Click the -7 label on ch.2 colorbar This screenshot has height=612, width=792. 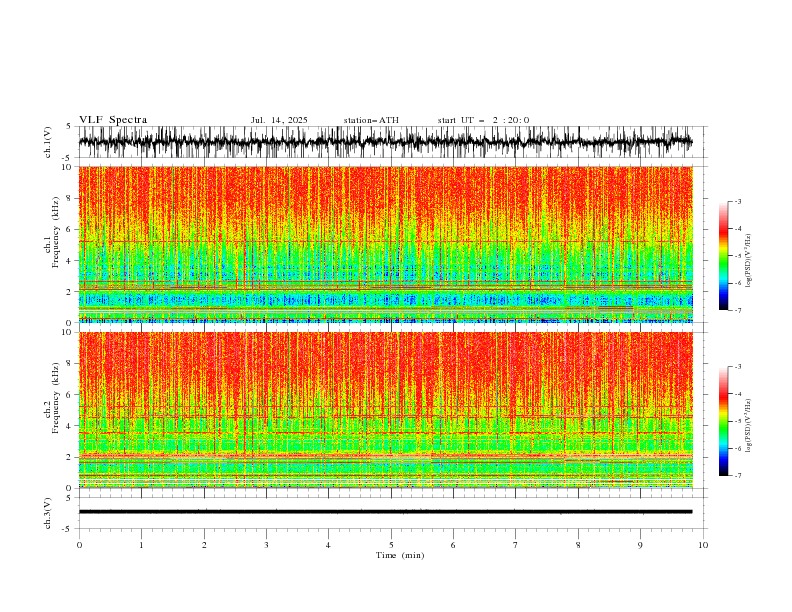[x=737, y=476]
